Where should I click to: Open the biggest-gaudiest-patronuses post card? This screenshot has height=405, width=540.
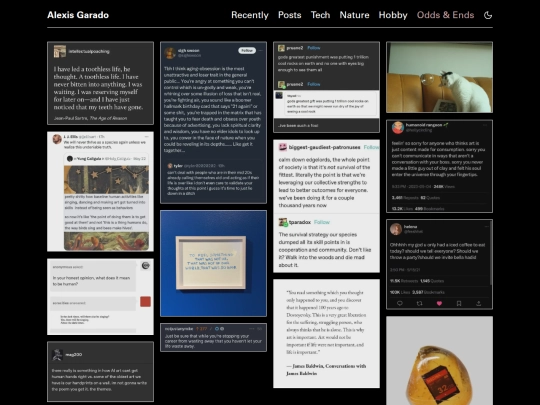coord(326,206)
